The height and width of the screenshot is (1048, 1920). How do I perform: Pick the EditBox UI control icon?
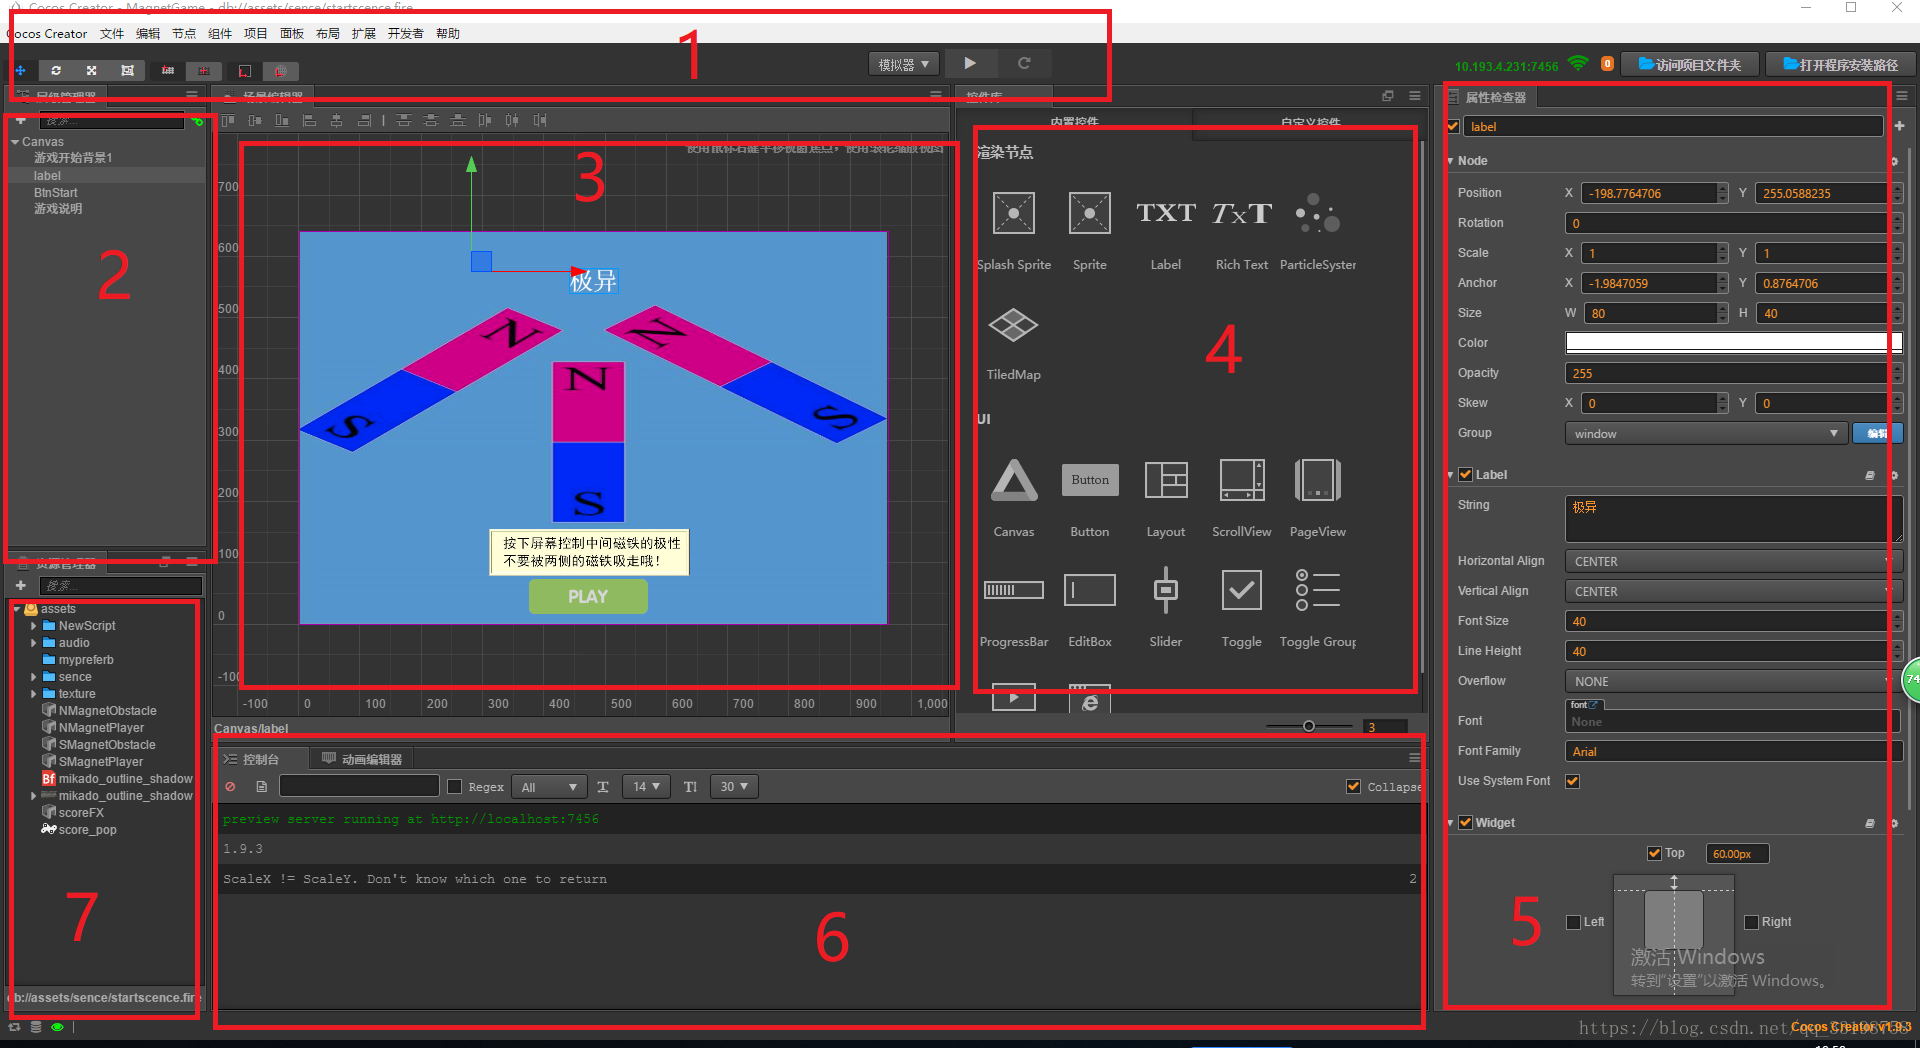(1090, 590)
